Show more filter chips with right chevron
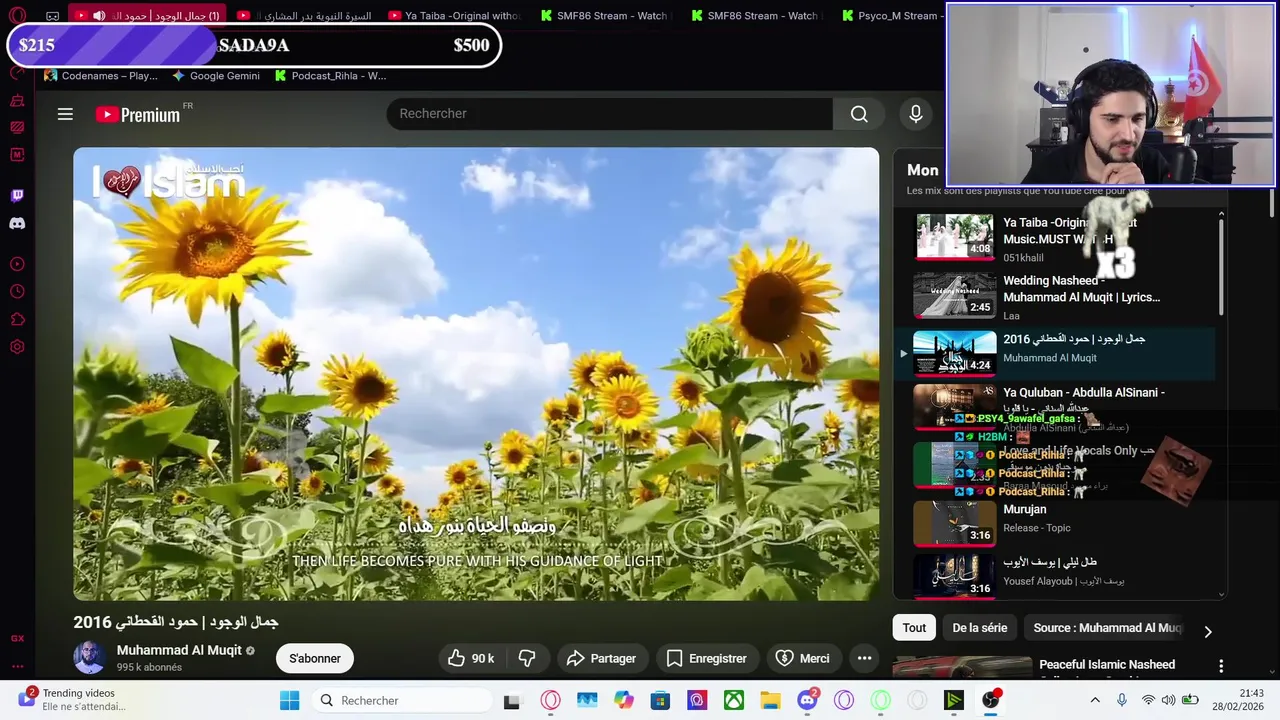 [1207, 631]
